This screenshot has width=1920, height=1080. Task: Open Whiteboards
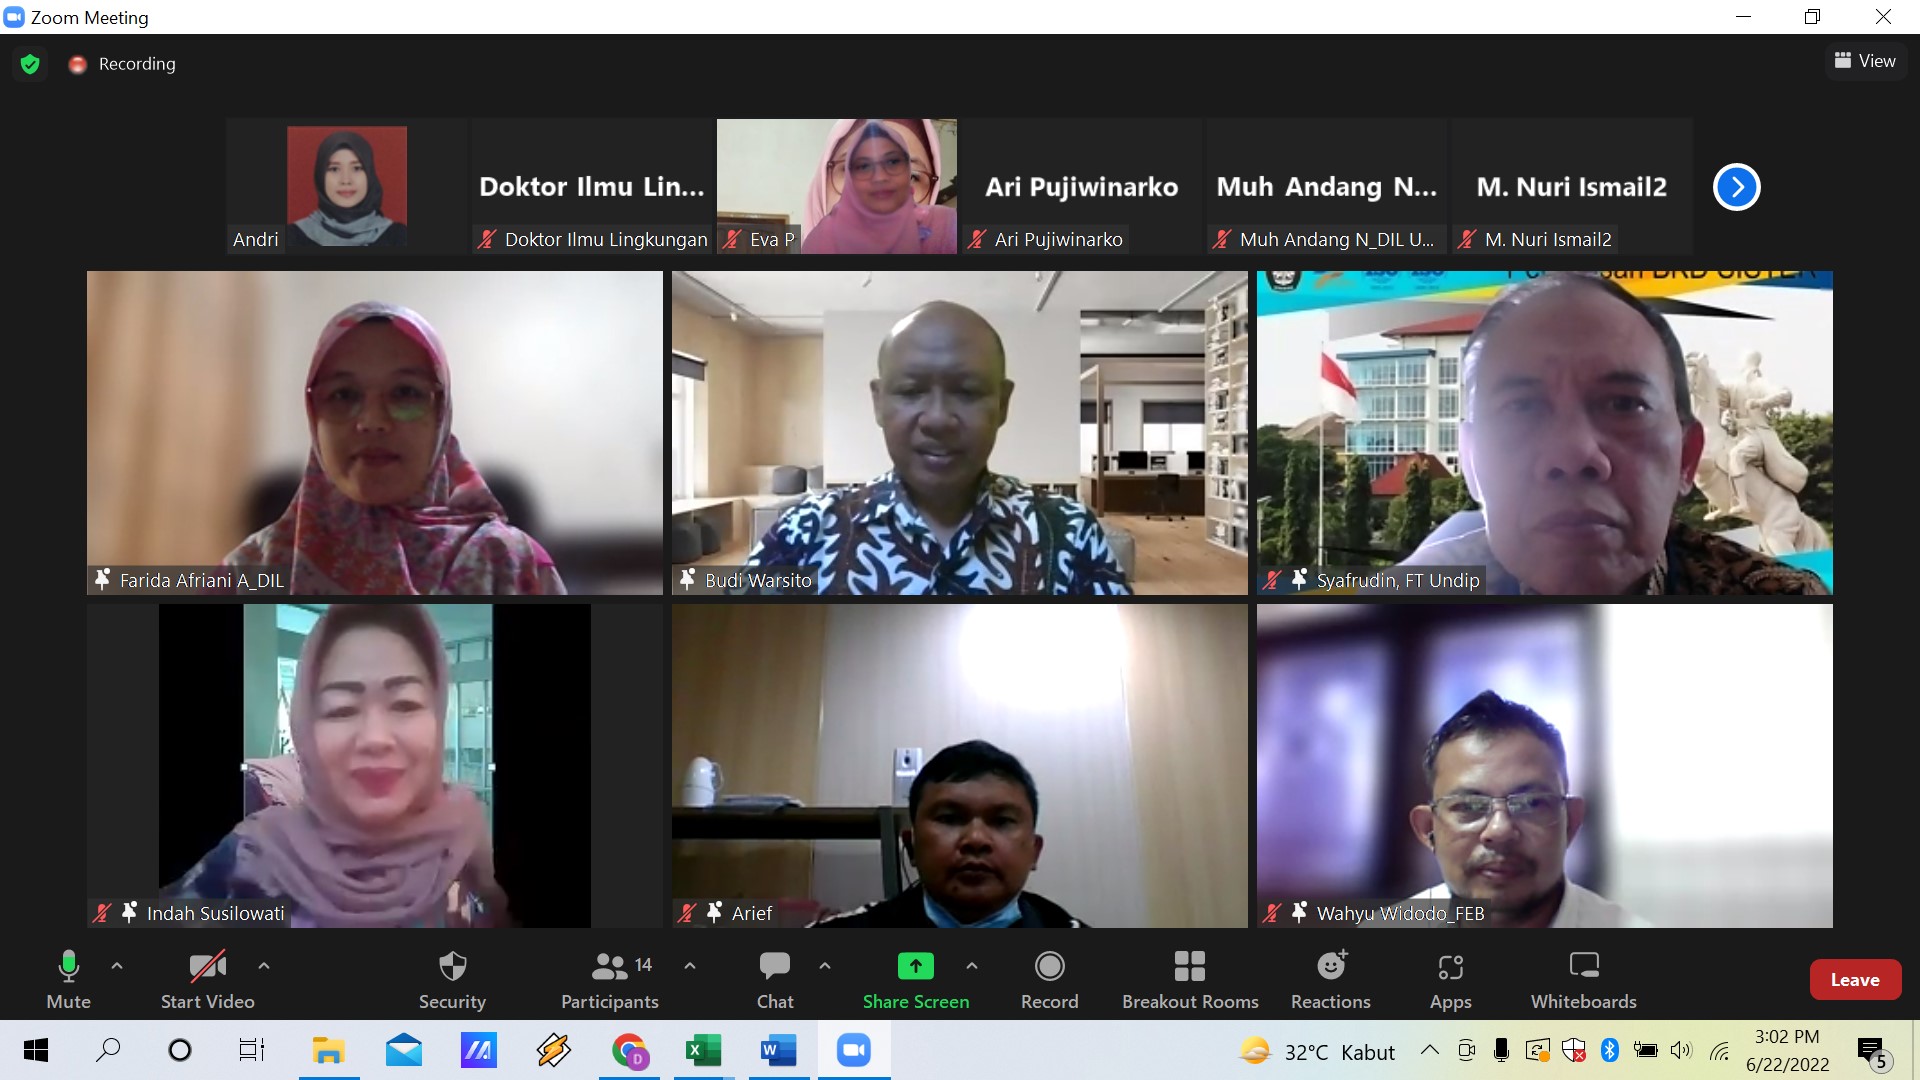tap(1583, 979)
